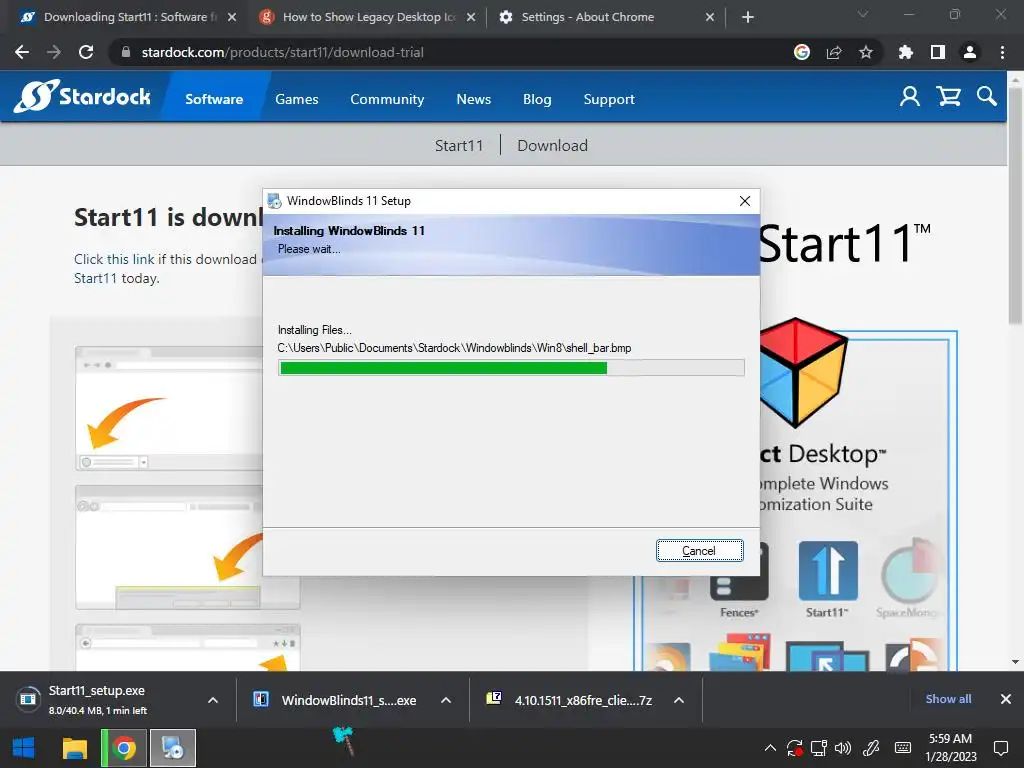Go back to the previous page
1024x768 pixels.
click(22, 52)
